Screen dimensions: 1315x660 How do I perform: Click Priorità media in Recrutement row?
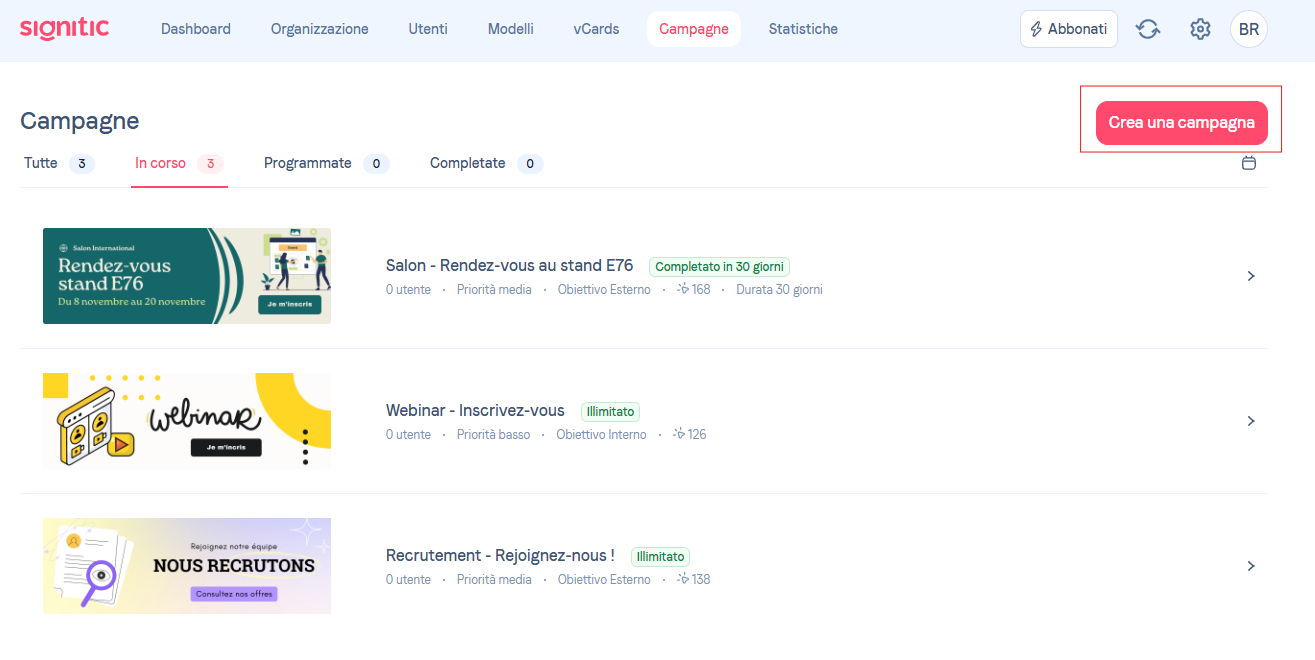point(494,580)
